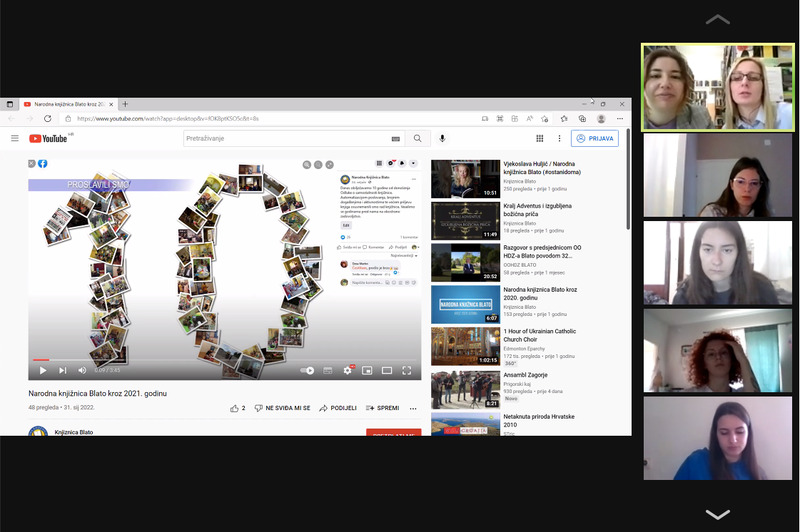Toggle subtitles on the video
The height and width of the screenshot is (532, 800).
[329, 370]
